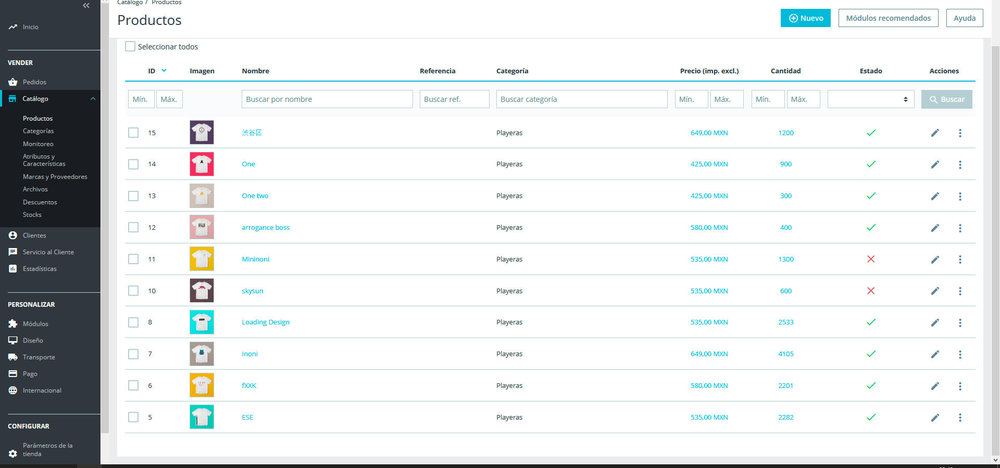Click the Estadísticas chart icon
The image size is (1000, 468).
[13, 268]
